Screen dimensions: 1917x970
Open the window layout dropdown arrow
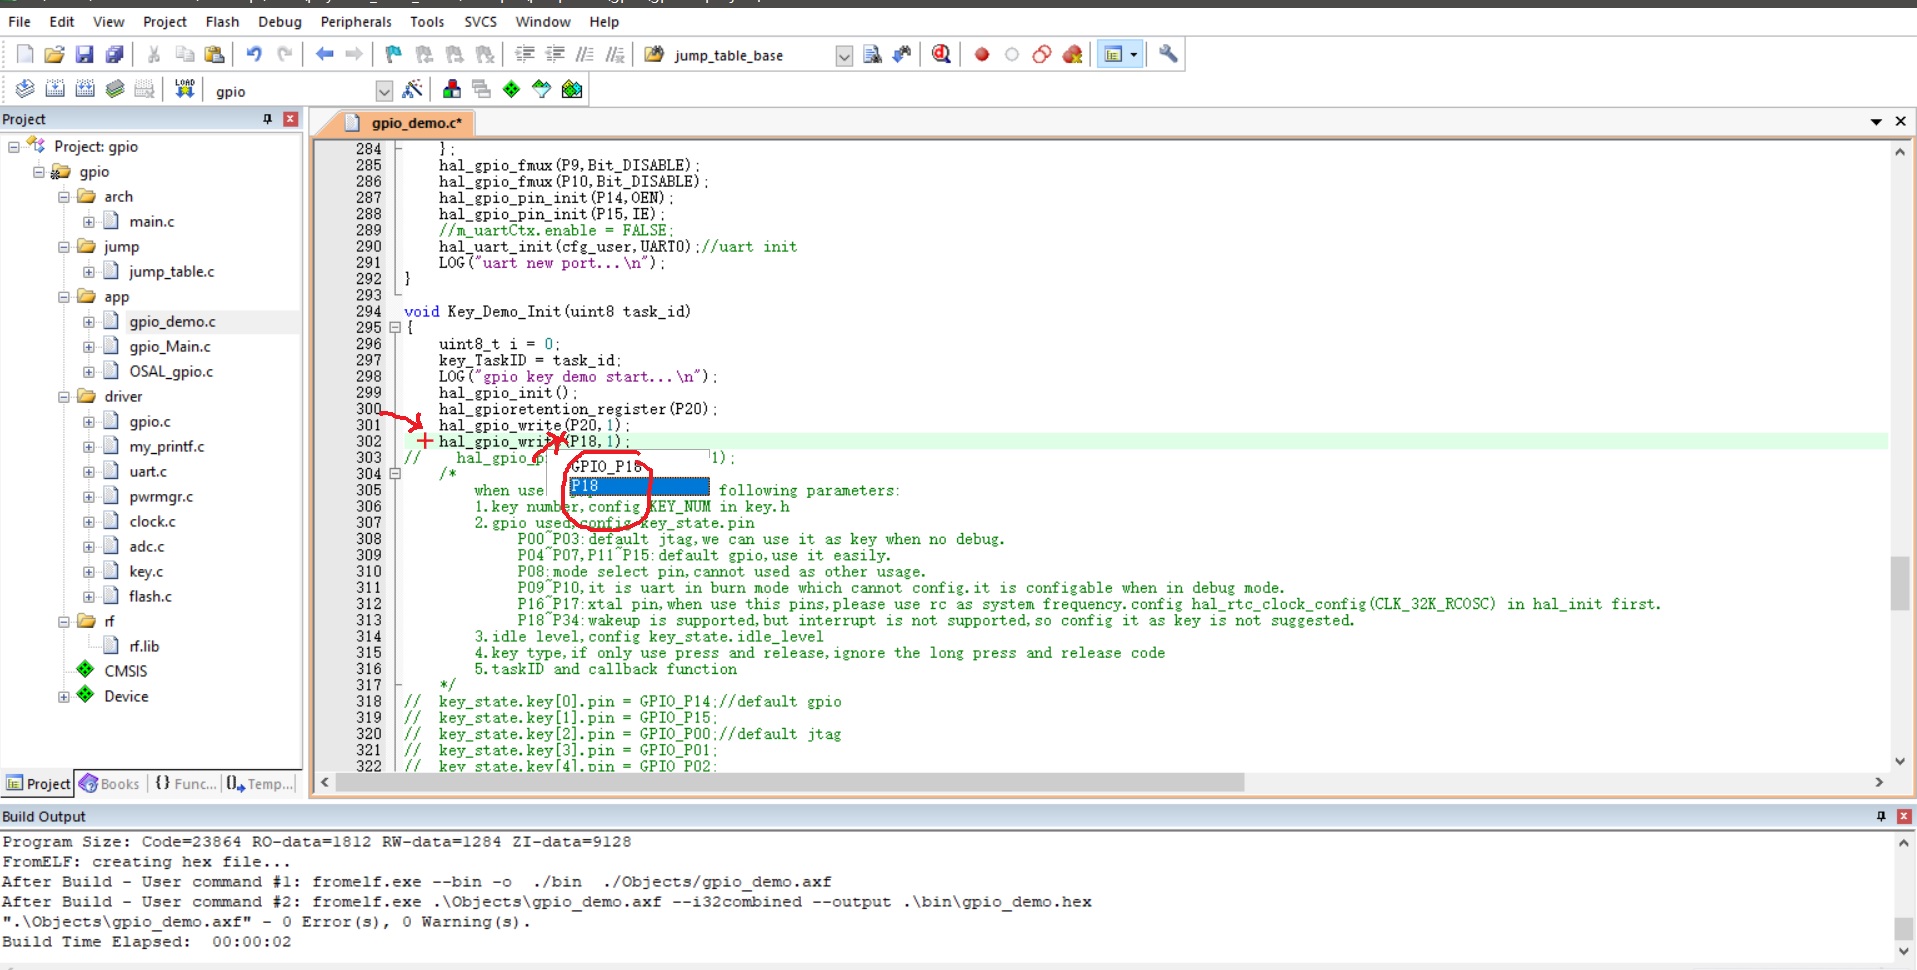click(x=1134, y=55)
